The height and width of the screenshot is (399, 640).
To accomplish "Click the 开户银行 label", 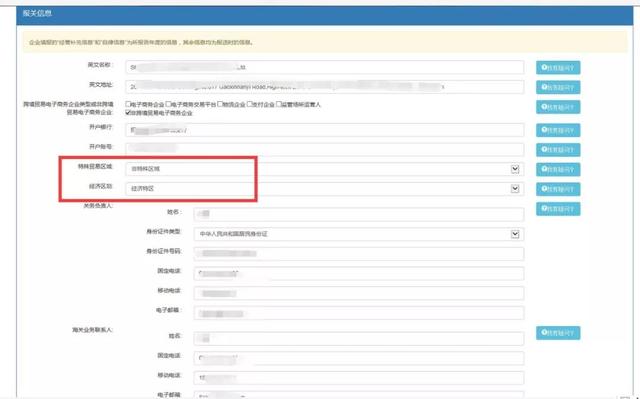I will pyautogui.click(x=100, y=127).
